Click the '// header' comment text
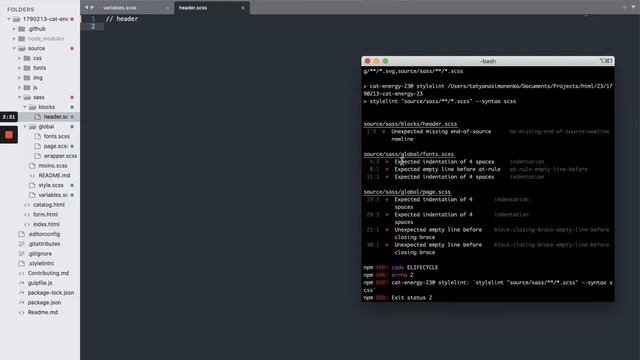The image size is (640, 360). (122, 19)
